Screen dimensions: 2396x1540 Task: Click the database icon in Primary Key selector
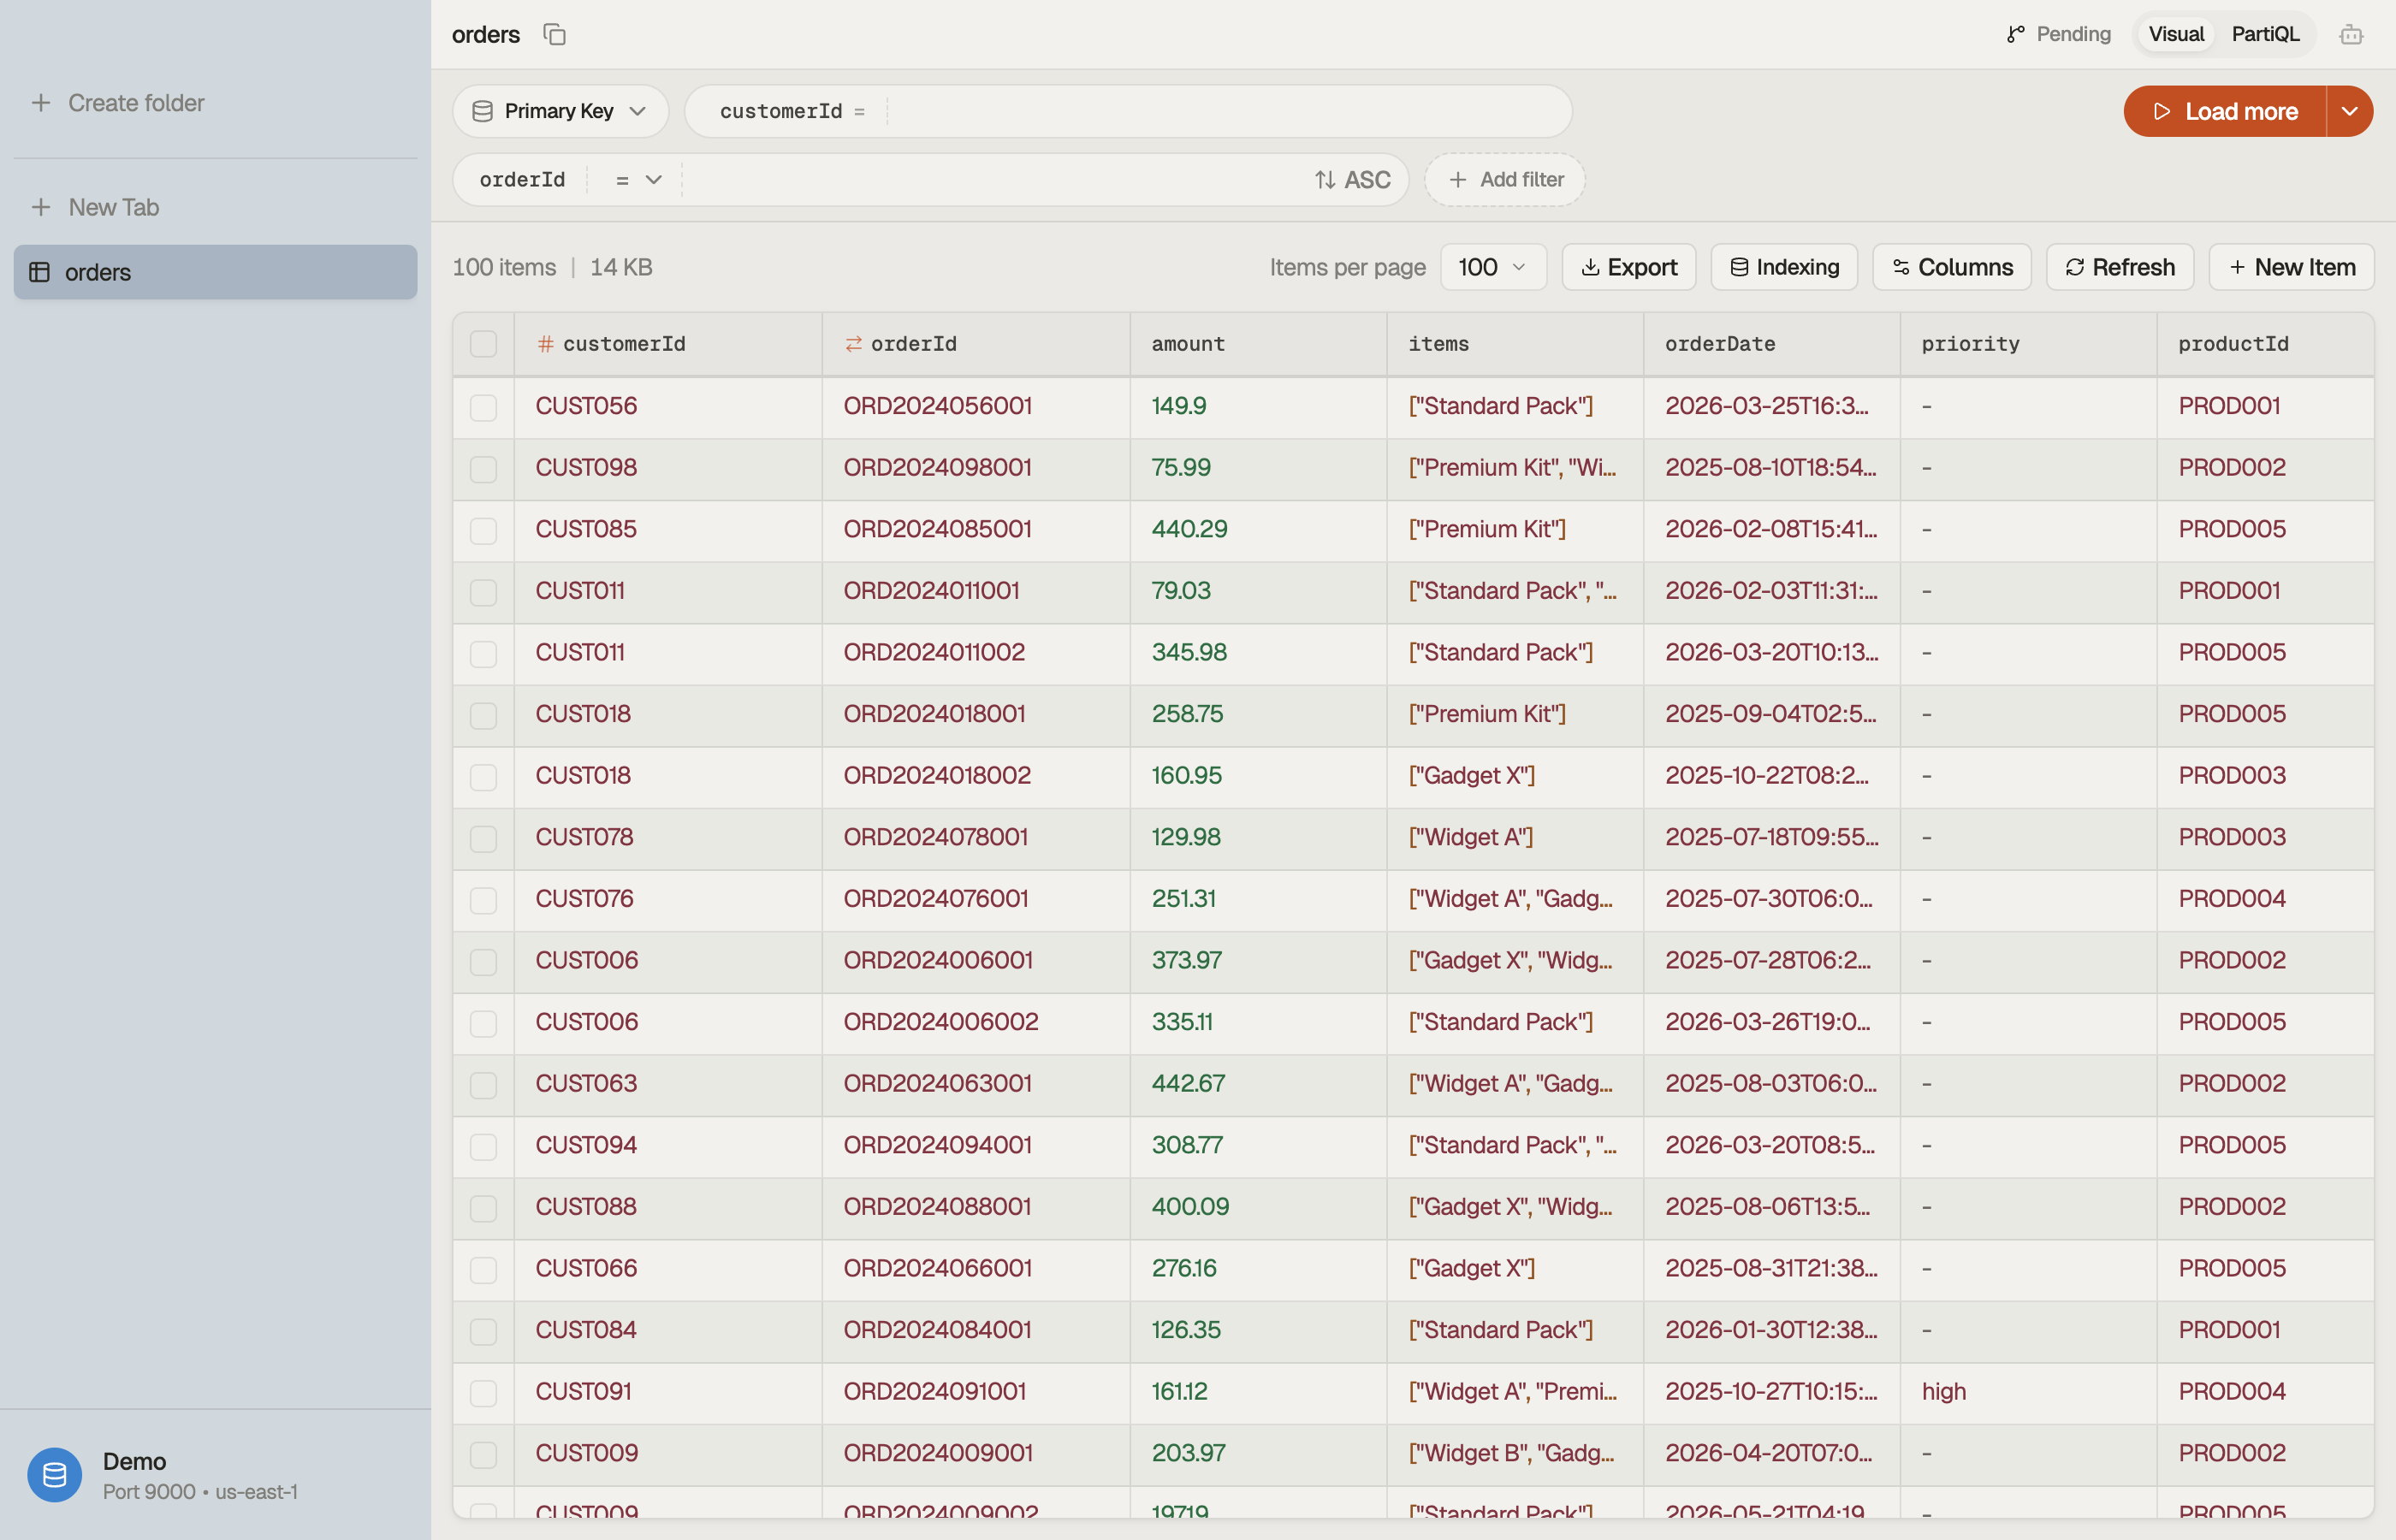[x=482, y=111]
